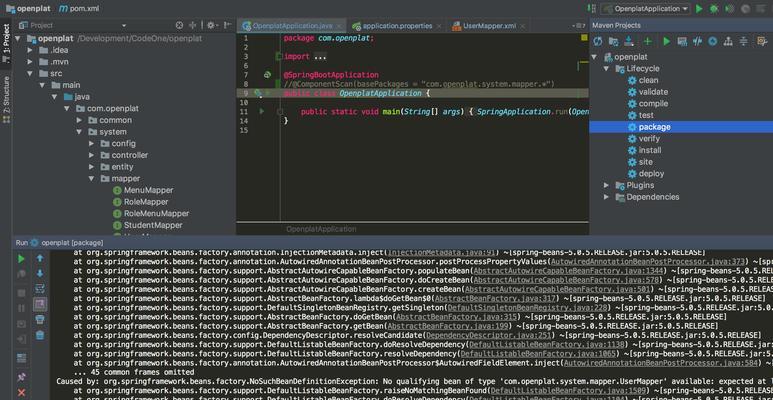Open the 1: Project tool window tab

[x=6, y=44]
